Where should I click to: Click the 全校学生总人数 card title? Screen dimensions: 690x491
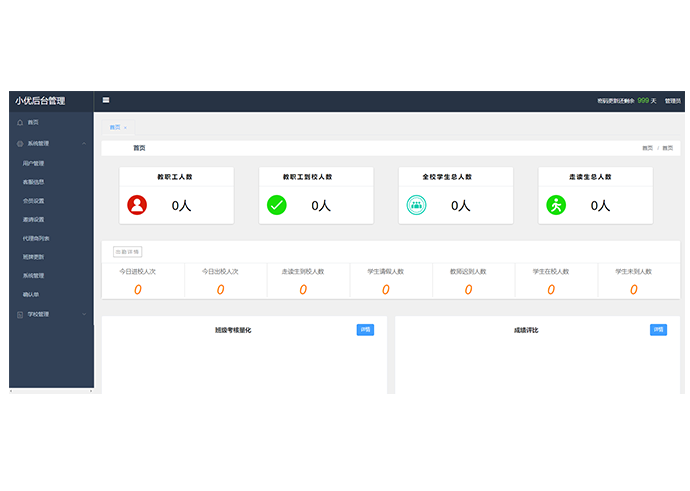447,177
